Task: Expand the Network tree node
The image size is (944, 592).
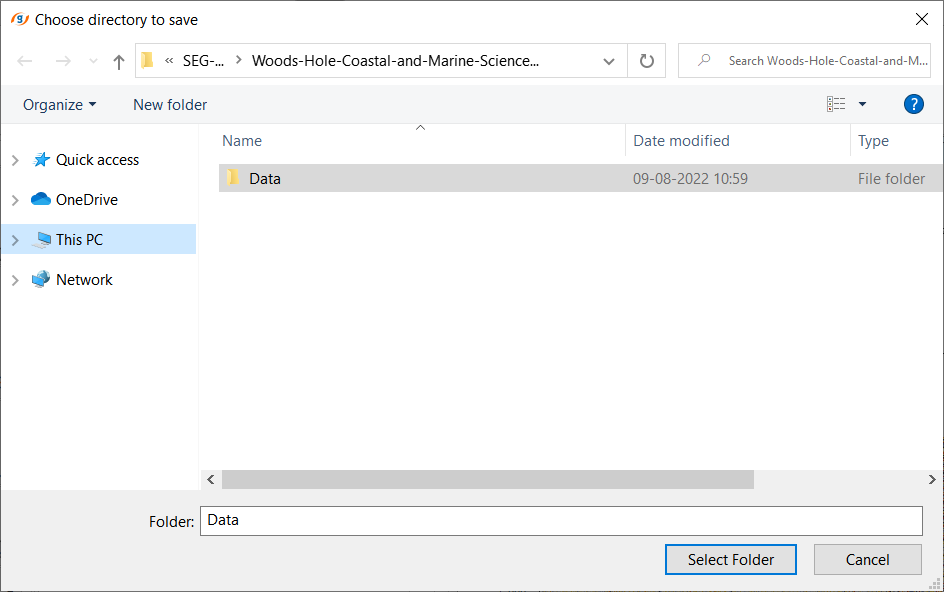Action: [15, 280]
